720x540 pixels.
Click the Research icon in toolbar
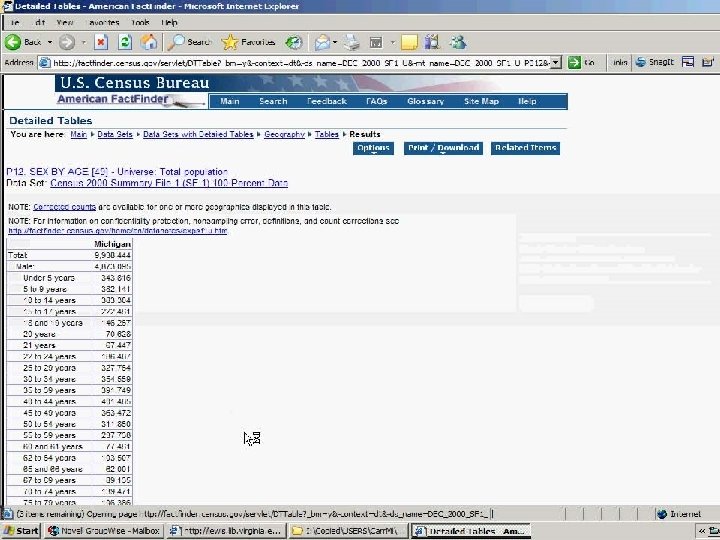click(432, 42)
